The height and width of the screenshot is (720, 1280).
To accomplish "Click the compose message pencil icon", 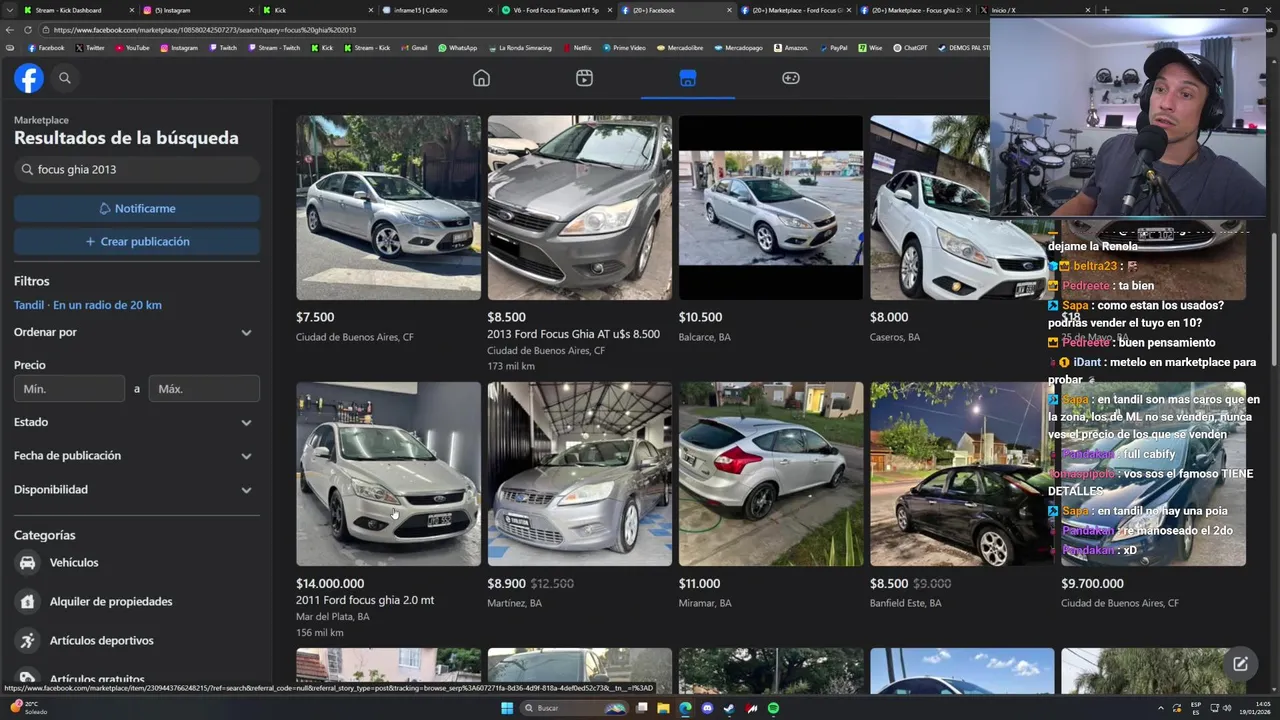I will tap(1240, 664).
